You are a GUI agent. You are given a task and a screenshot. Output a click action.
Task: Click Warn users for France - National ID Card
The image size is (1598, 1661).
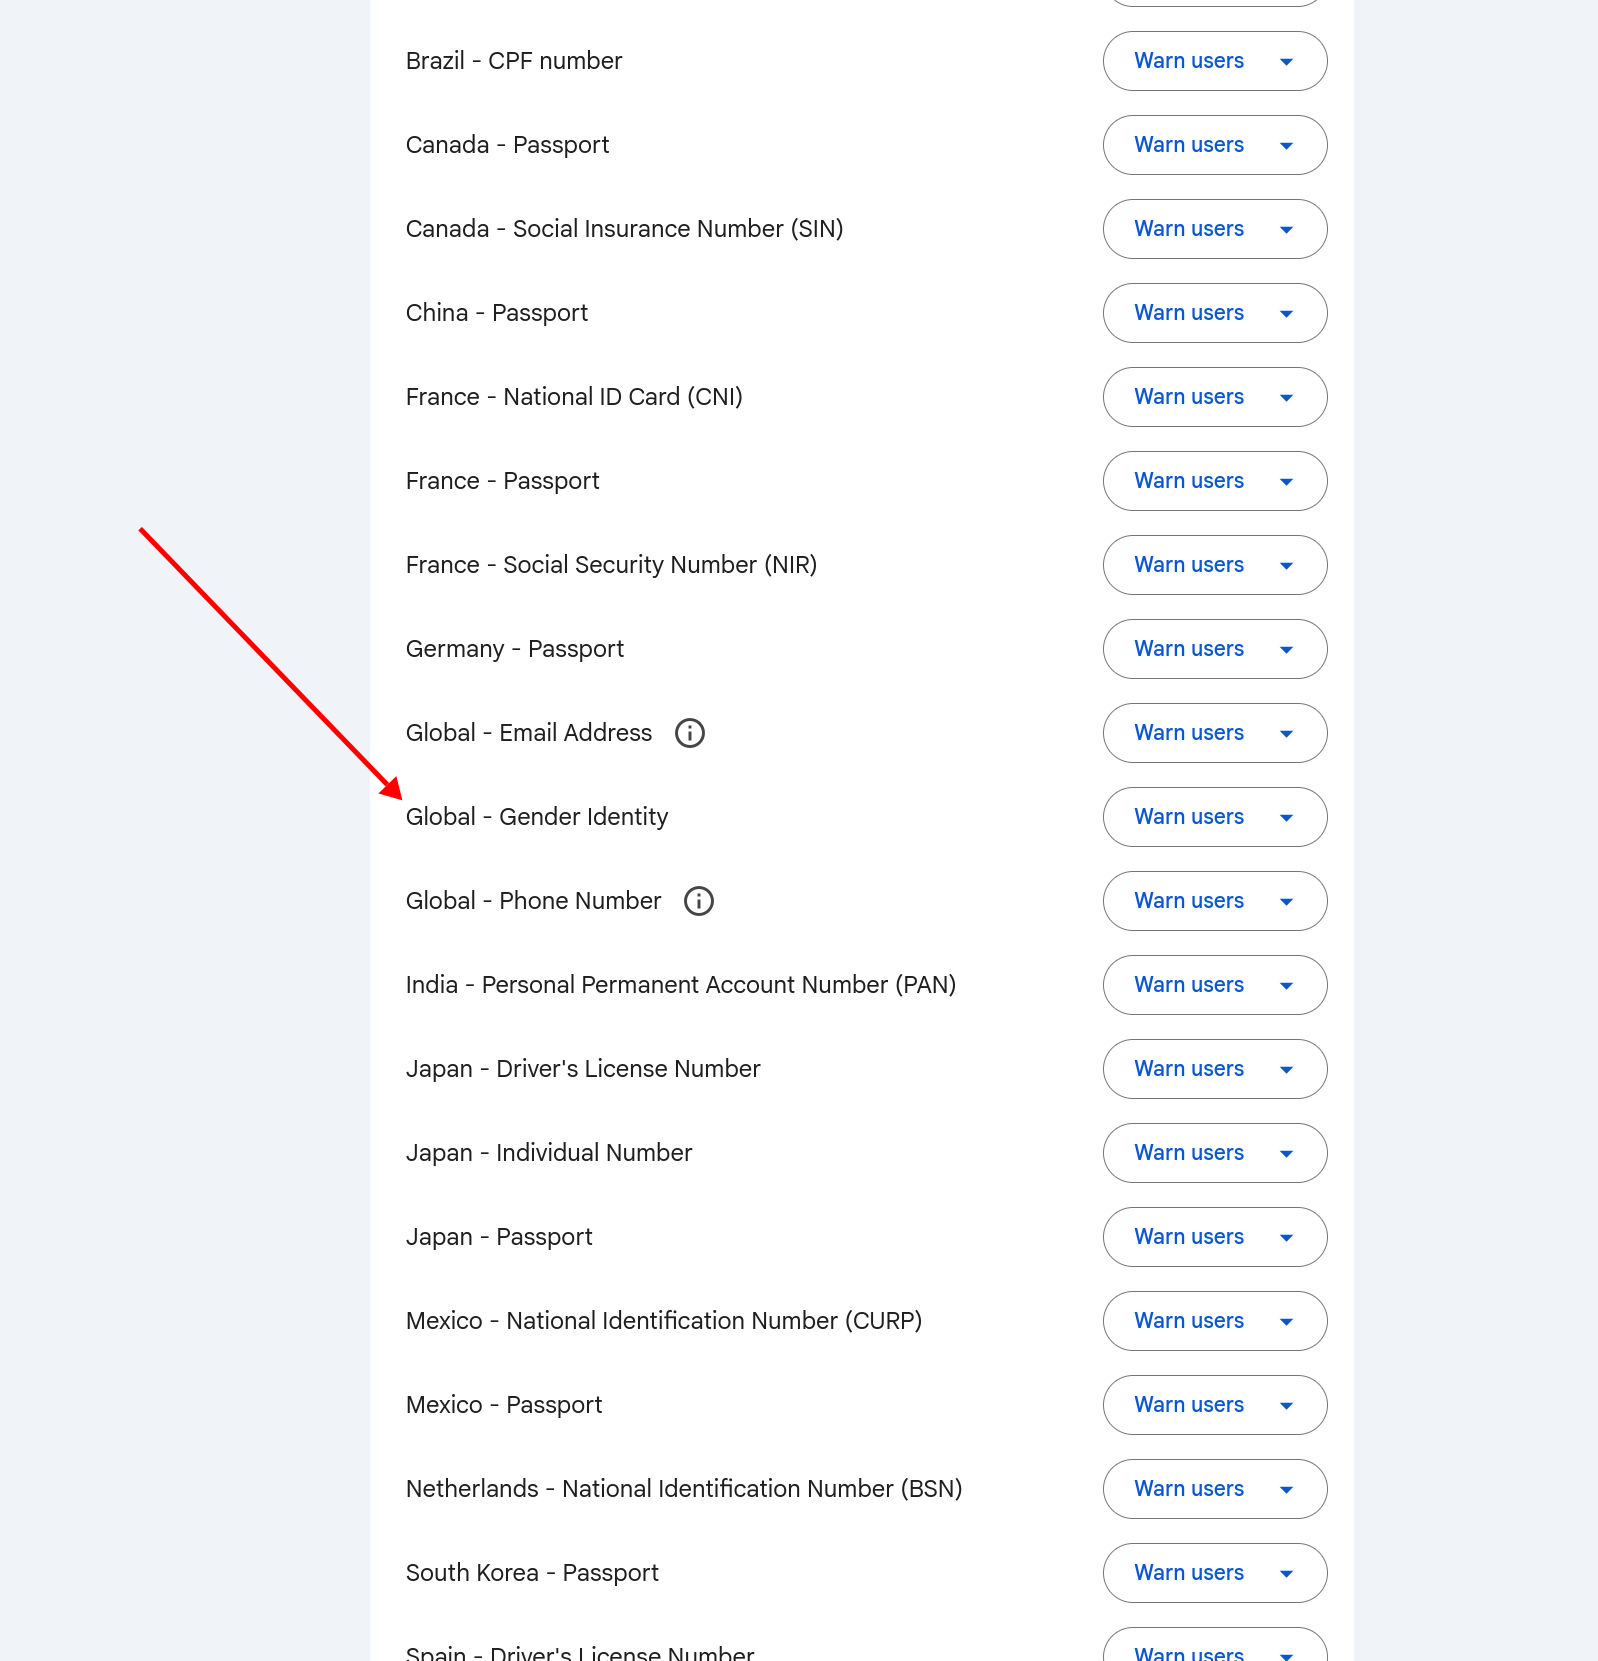pos(1188,397)
